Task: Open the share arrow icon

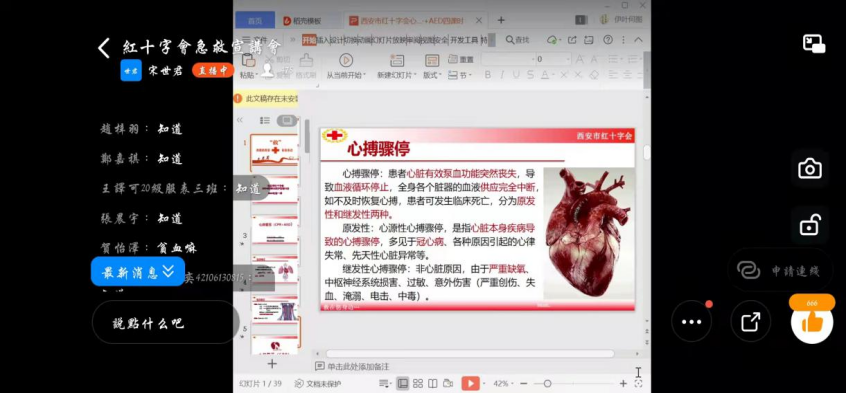Action: [750, 322]
